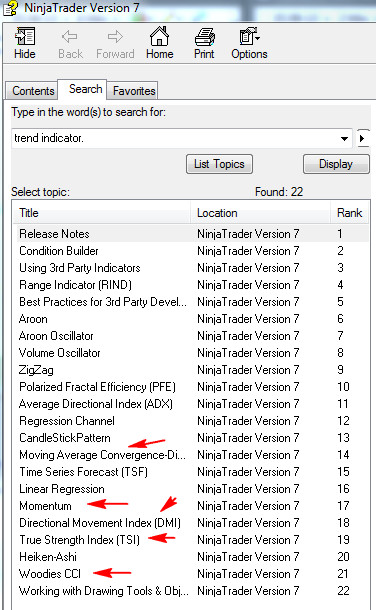Sort results by Location column header
The height and width of the screenshot is (610, 376).
click(260, 213)
